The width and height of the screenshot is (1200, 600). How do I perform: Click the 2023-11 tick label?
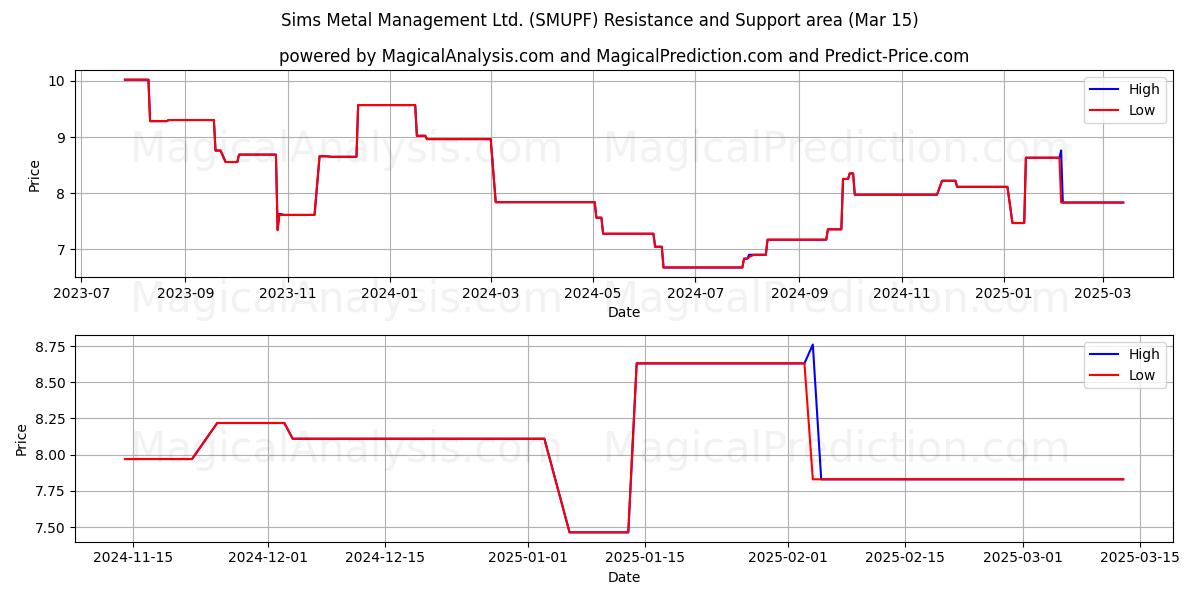[x=288, y=294]
